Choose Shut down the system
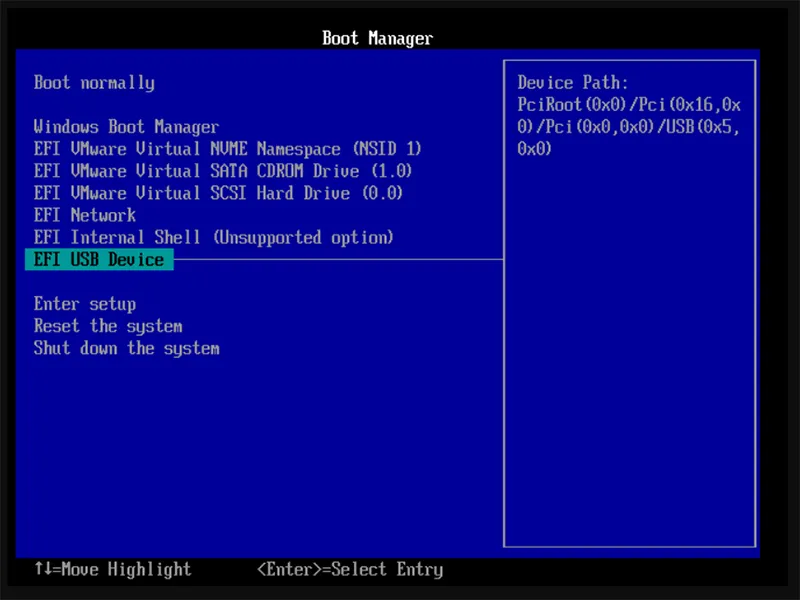The width and height of the screenshot is (800, 600). [x=127, y=348]
